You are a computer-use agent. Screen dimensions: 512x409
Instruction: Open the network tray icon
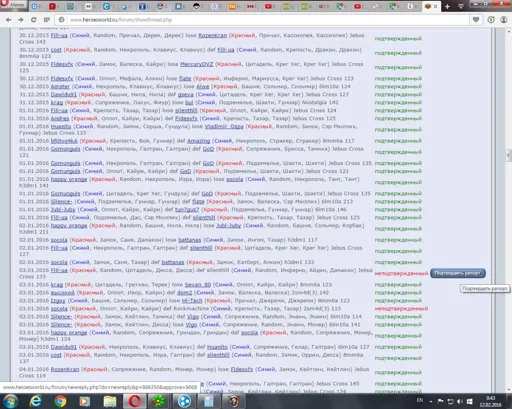click(x=450, y=401)
